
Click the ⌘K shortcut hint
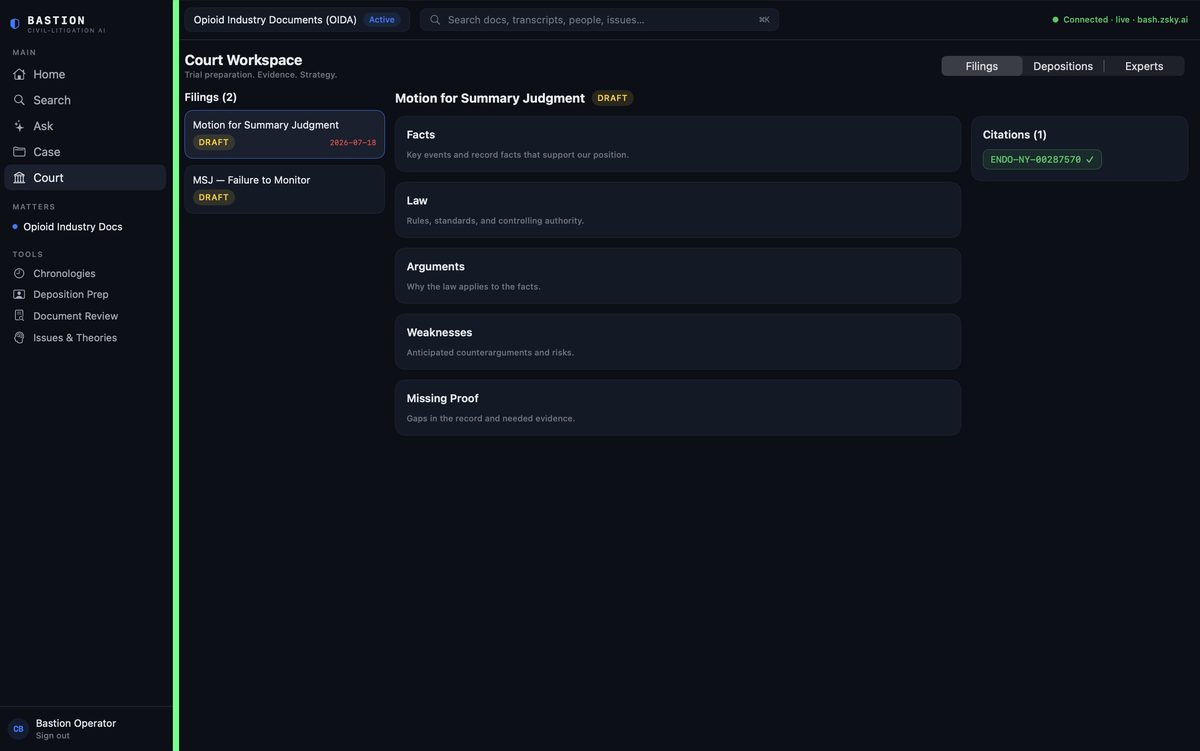(x=764, y=20)
